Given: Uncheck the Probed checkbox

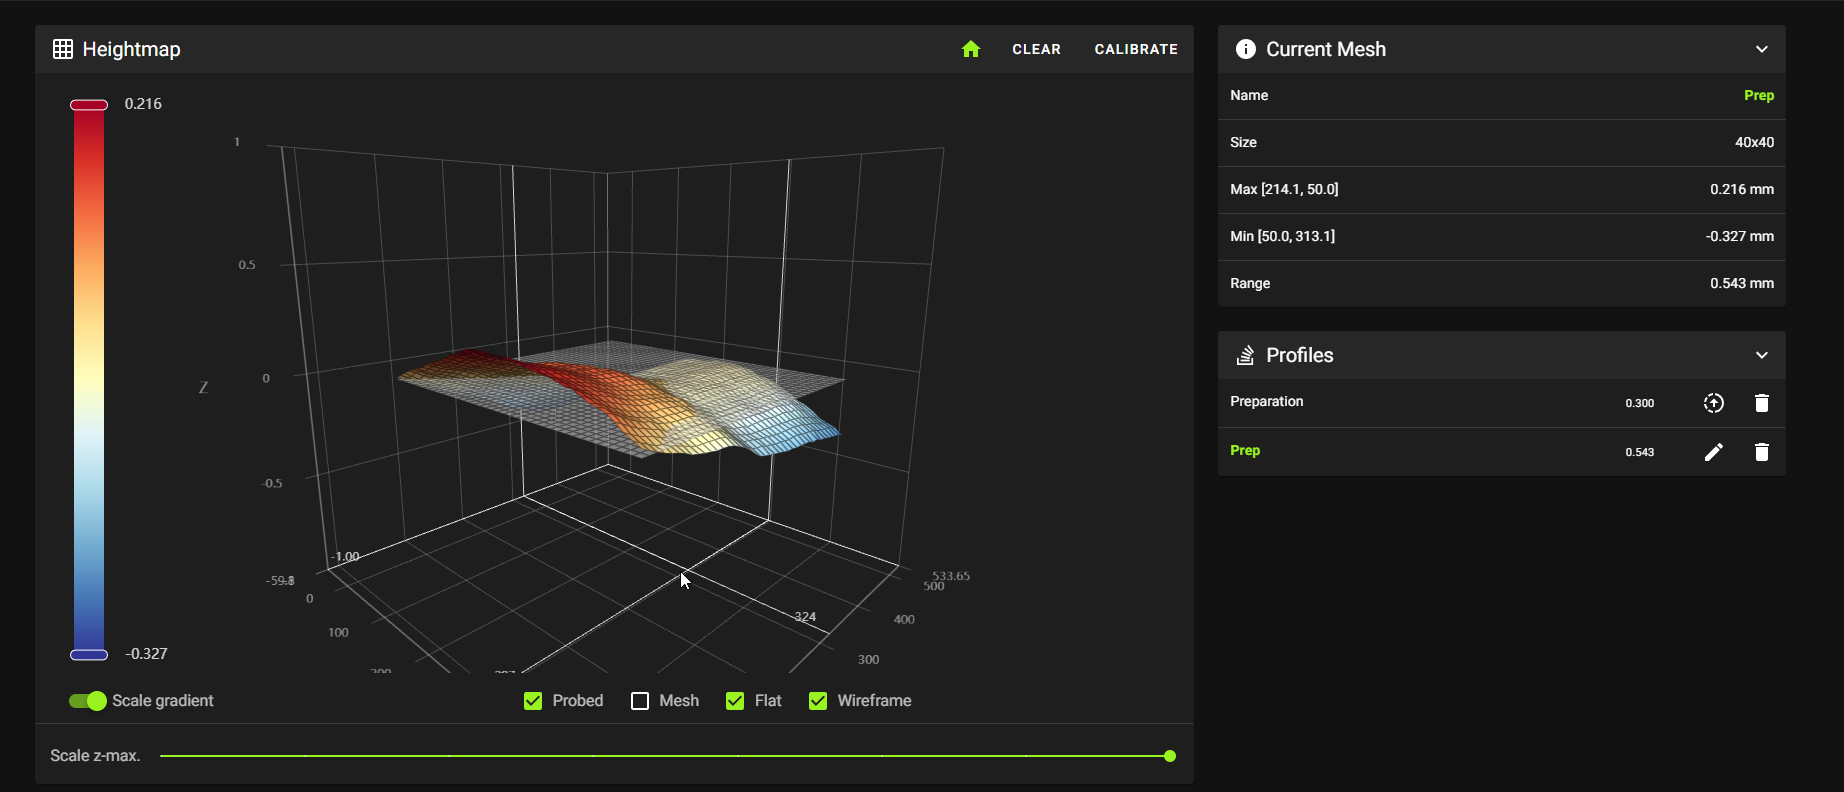Looking at the screenshot, I should point(533,701).
